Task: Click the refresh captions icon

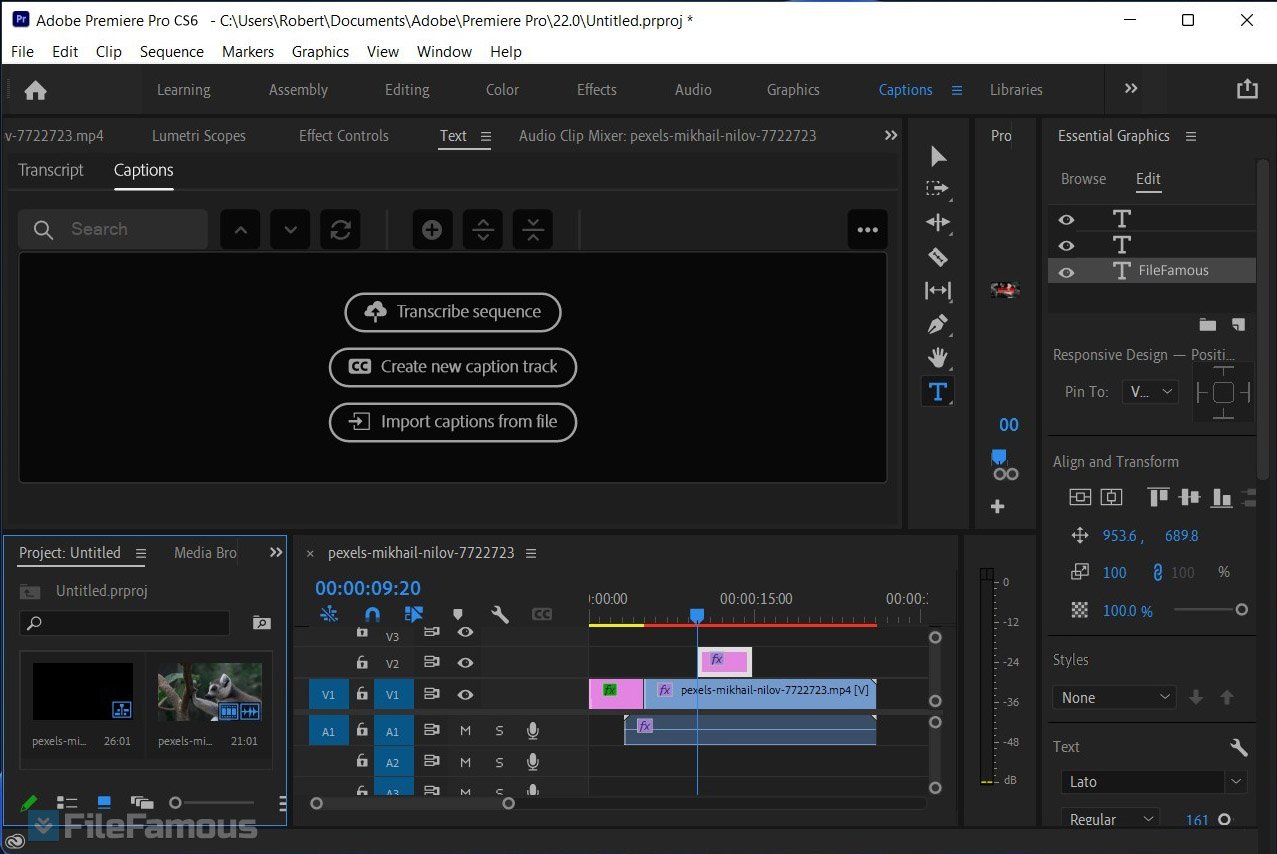Action: (x=340, y=230)
